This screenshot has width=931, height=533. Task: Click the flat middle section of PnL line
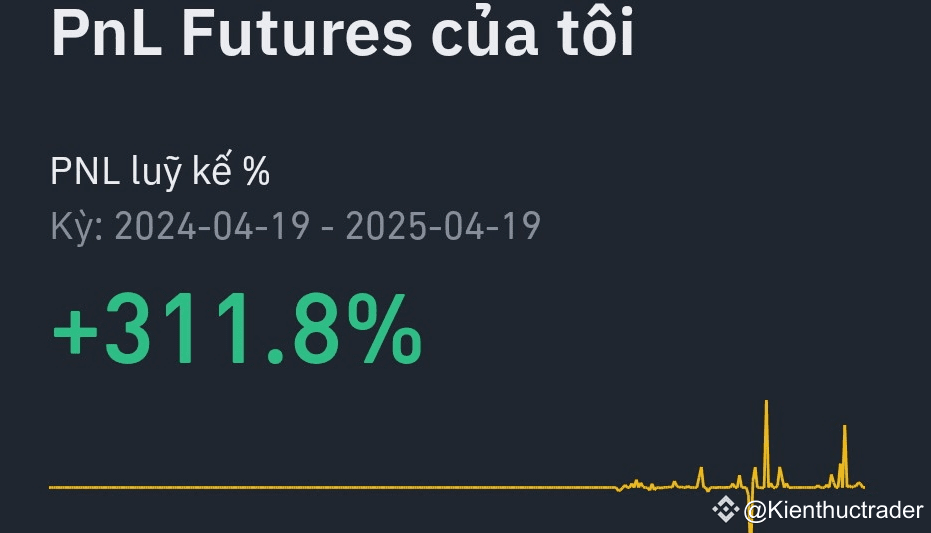coord(332,487)
